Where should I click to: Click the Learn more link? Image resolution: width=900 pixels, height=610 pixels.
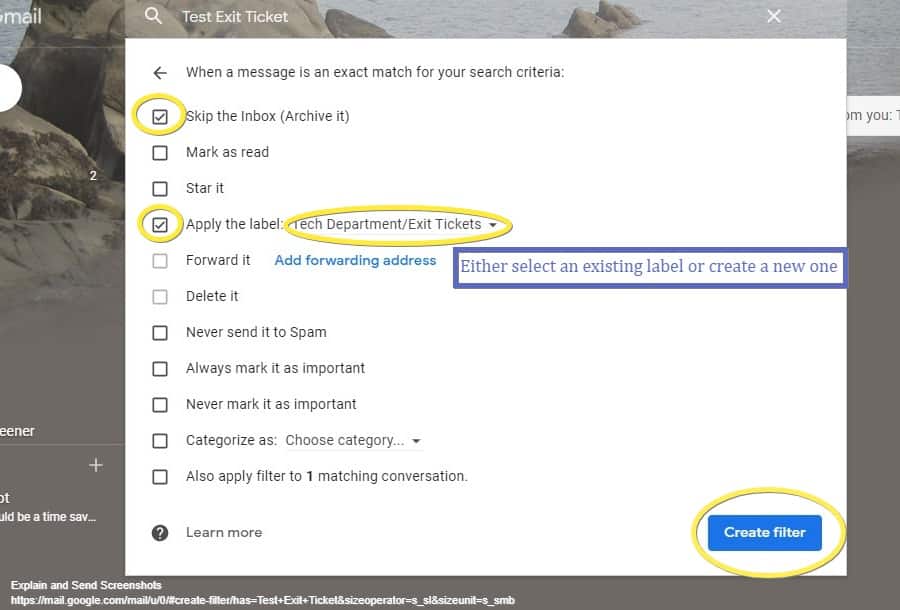(x=224, y=533)
